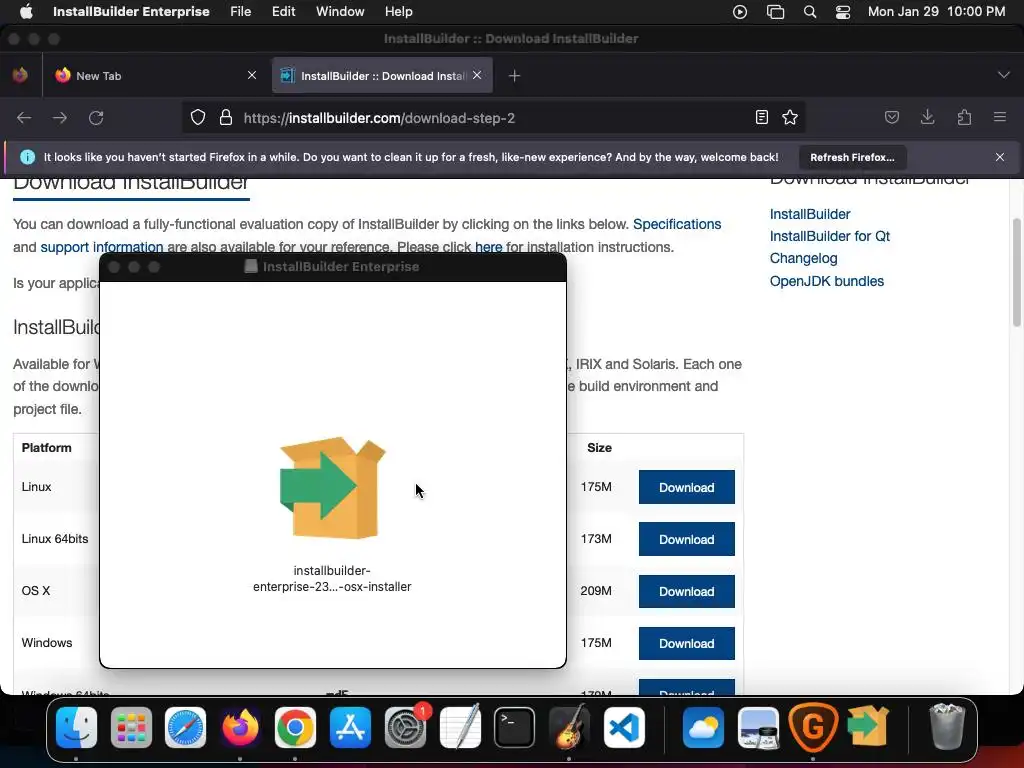Open the Firefox View pinned icon
The height and width of the screenshot is (768, 1024).
(20, 75)
